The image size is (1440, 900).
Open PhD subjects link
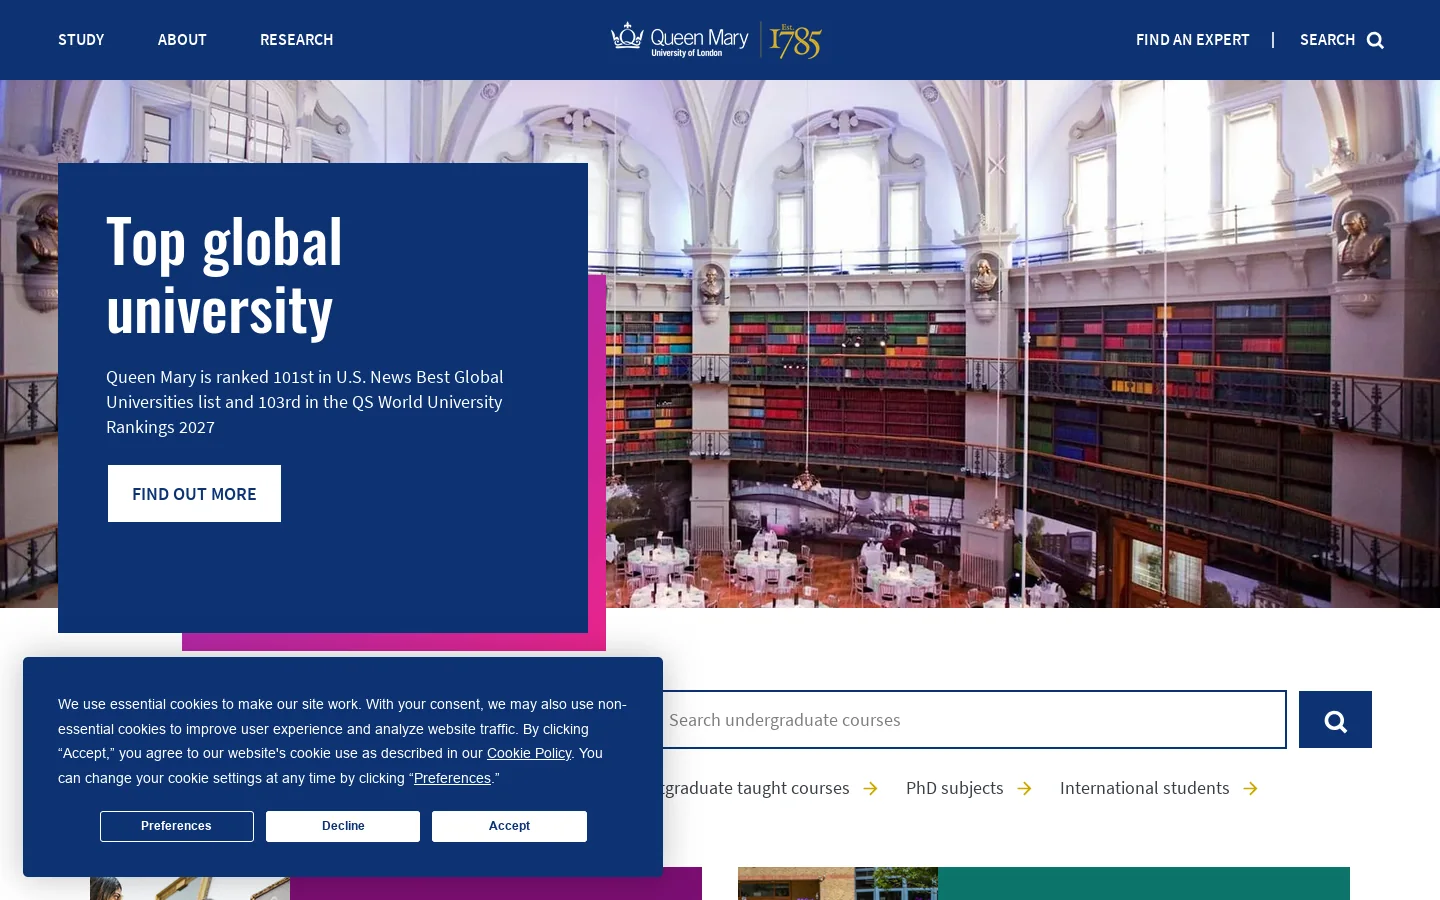[x=954, y=789]
